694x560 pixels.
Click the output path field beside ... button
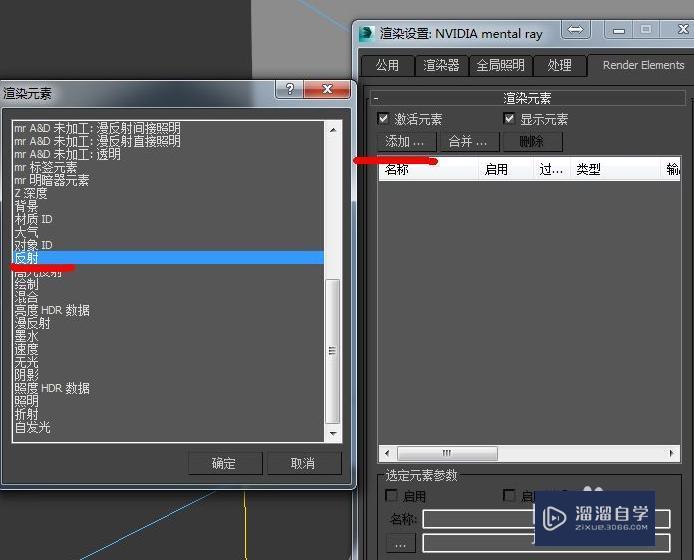[546, 543]
